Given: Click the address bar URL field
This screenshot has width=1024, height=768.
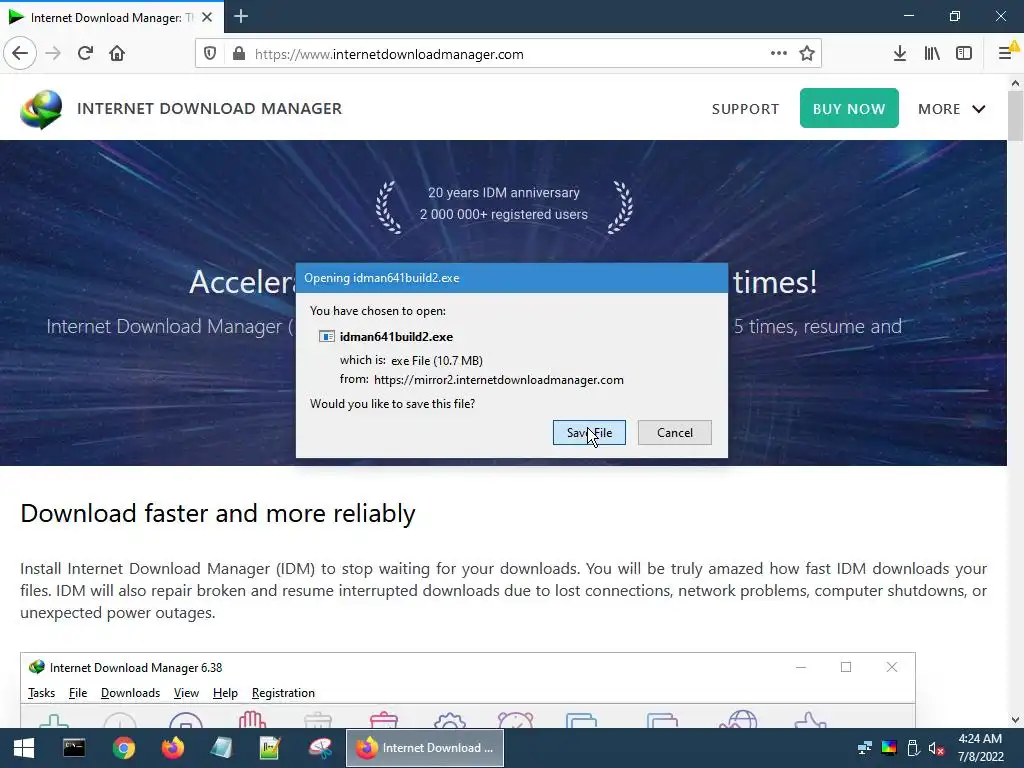Looking at the screenshot, I should (x=509, y=54).
